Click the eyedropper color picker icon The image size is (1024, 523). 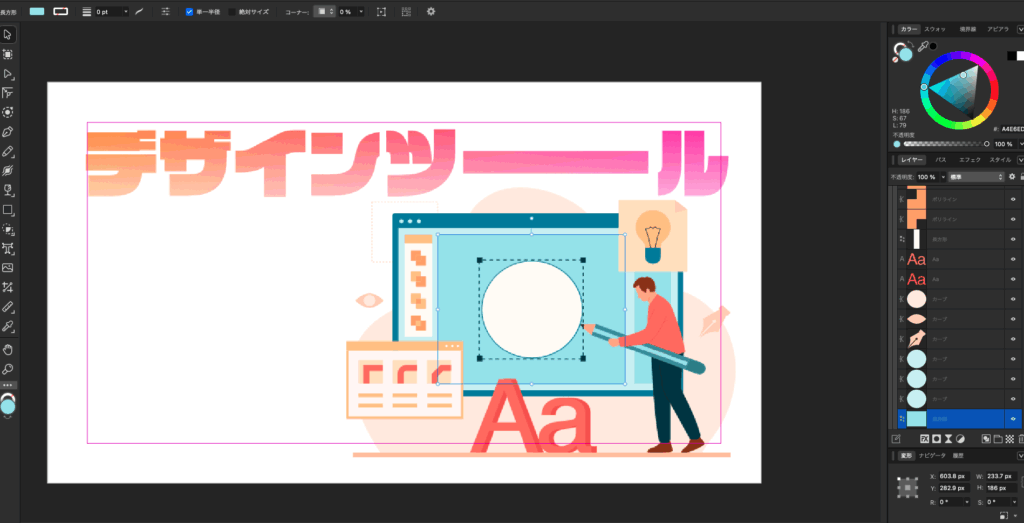click(x=923, y=46)
